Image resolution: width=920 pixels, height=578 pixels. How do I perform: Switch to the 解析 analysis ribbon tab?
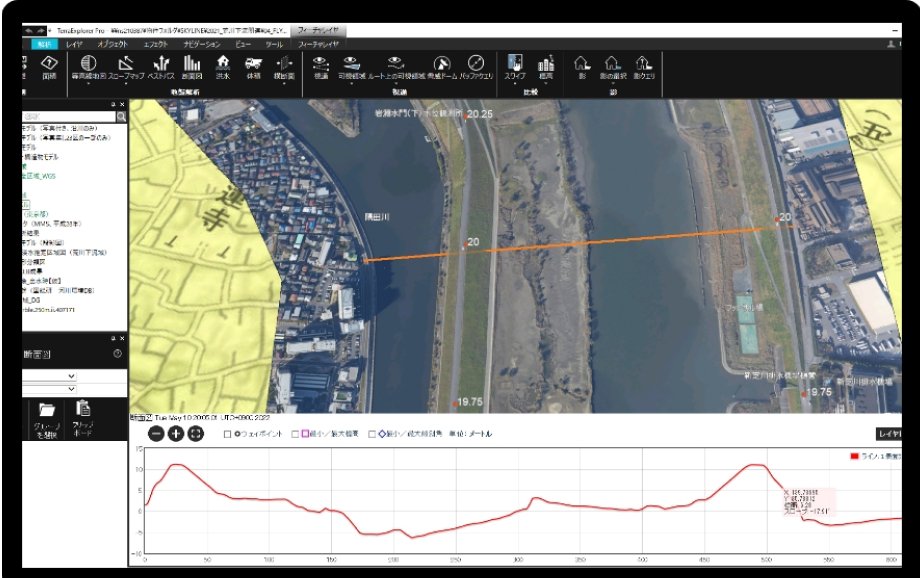tap(45, 44)
